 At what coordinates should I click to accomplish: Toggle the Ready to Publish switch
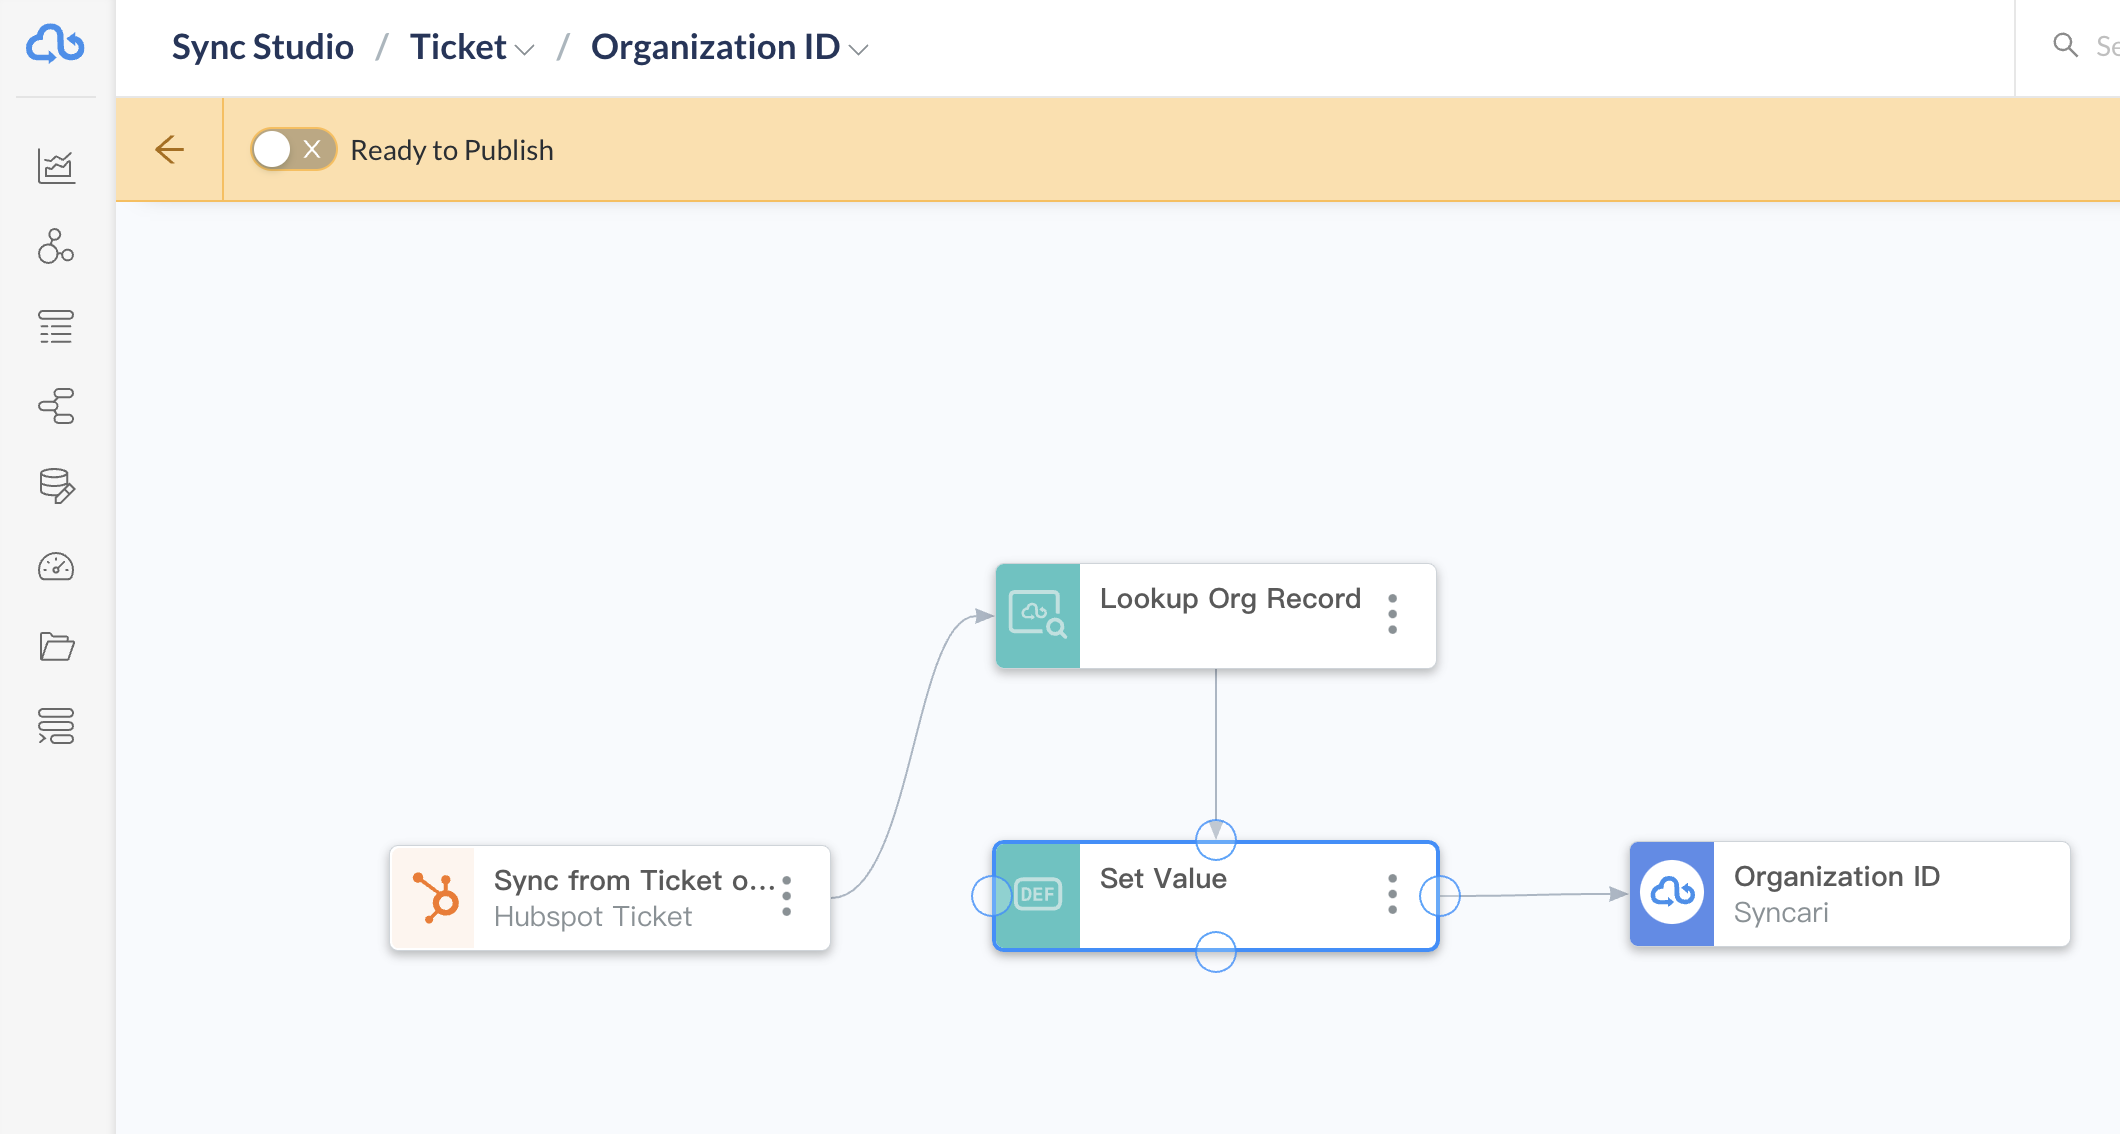click(x=293, y=150)
